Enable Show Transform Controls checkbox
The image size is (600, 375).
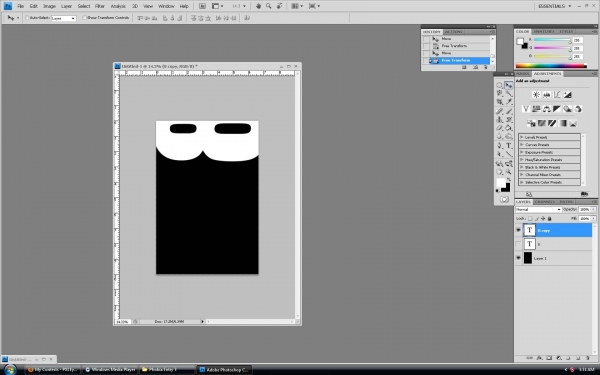[x=84, y=18]
